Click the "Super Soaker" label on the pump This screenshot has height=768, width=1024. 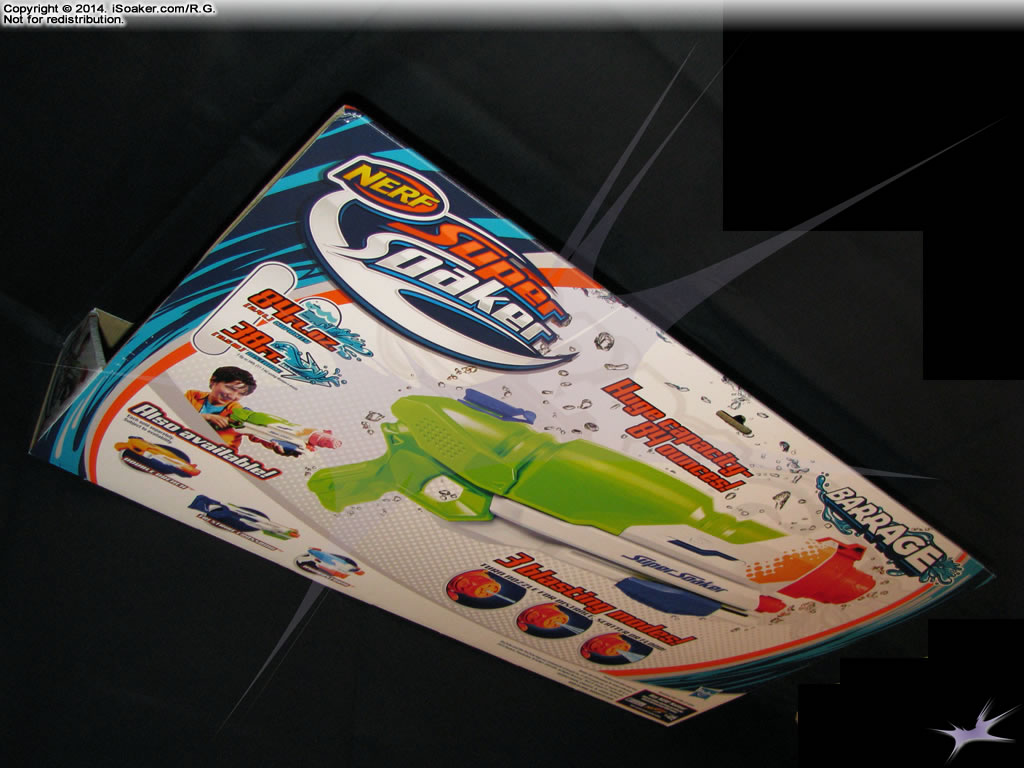(x=675, y=575)
